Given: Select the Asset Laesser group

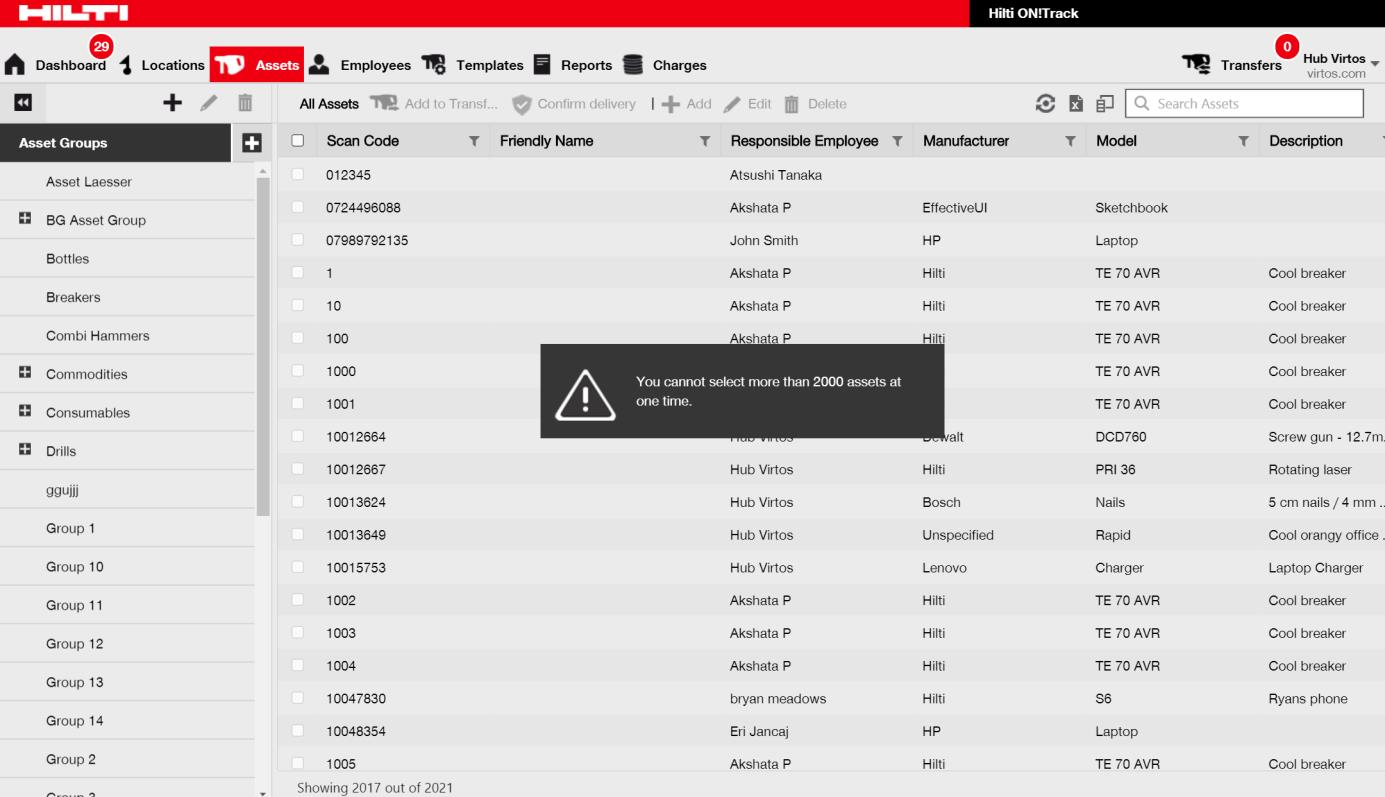Looking at the screenshot, I should 89,182.
